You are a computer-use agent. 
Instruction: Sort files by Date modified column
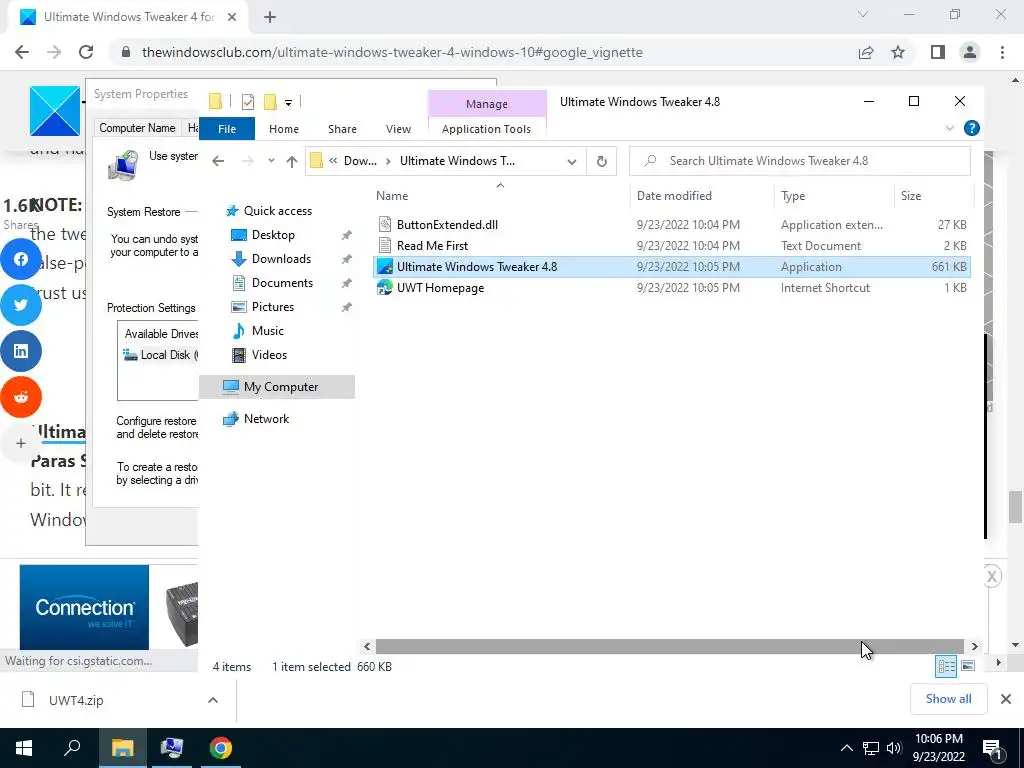tap(674, 196)
